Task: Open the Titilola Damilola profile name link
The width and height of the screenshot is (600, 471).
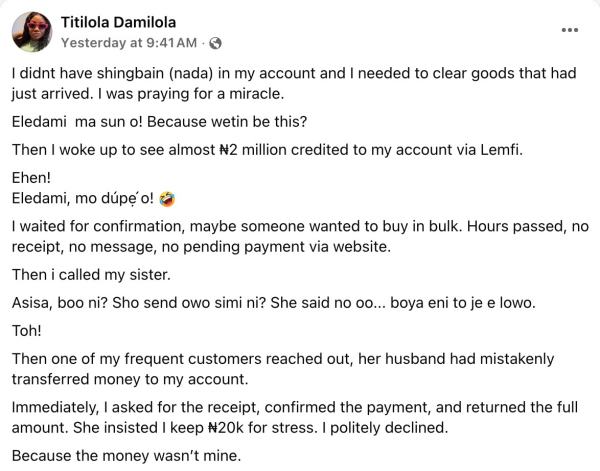Action: (x=118, y=21)
